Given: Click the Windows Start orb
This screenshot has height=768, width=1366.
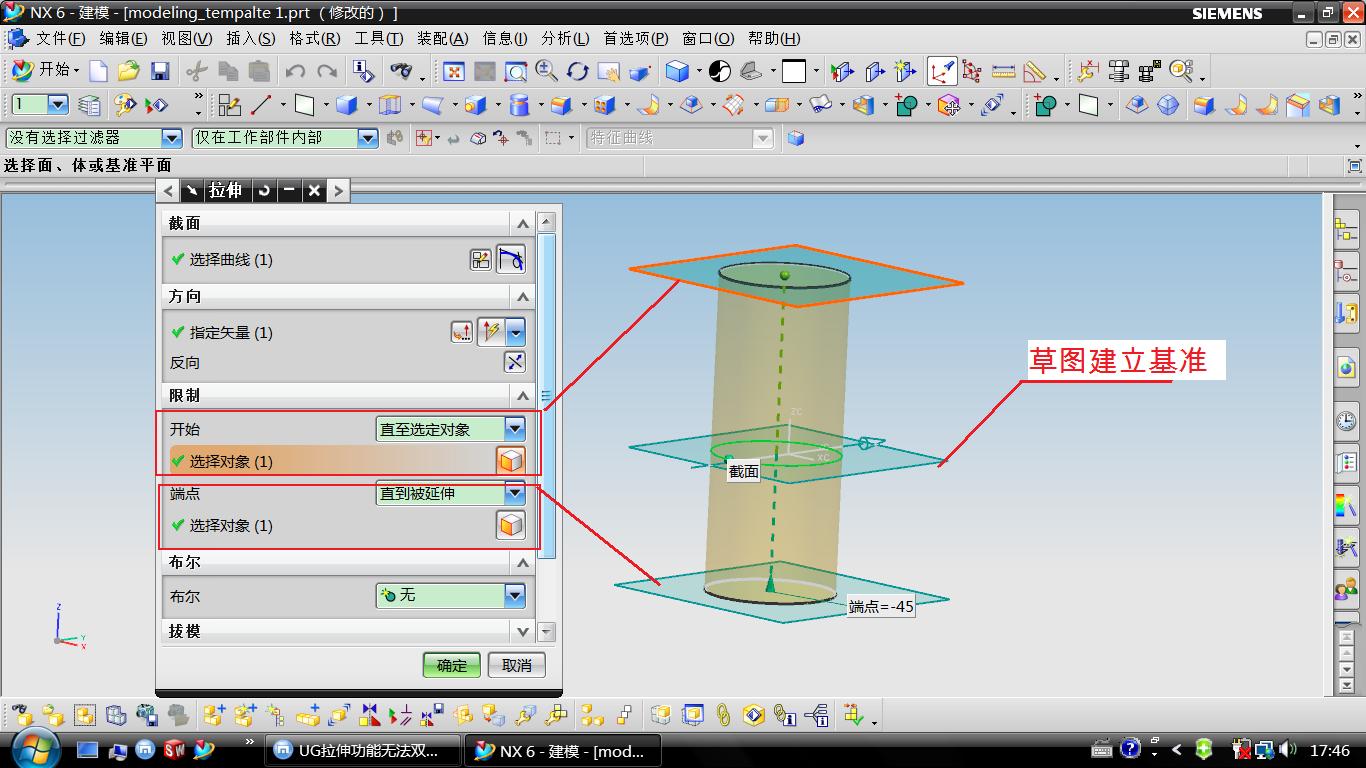Looking at the screenshot, I should click(35, 748).
